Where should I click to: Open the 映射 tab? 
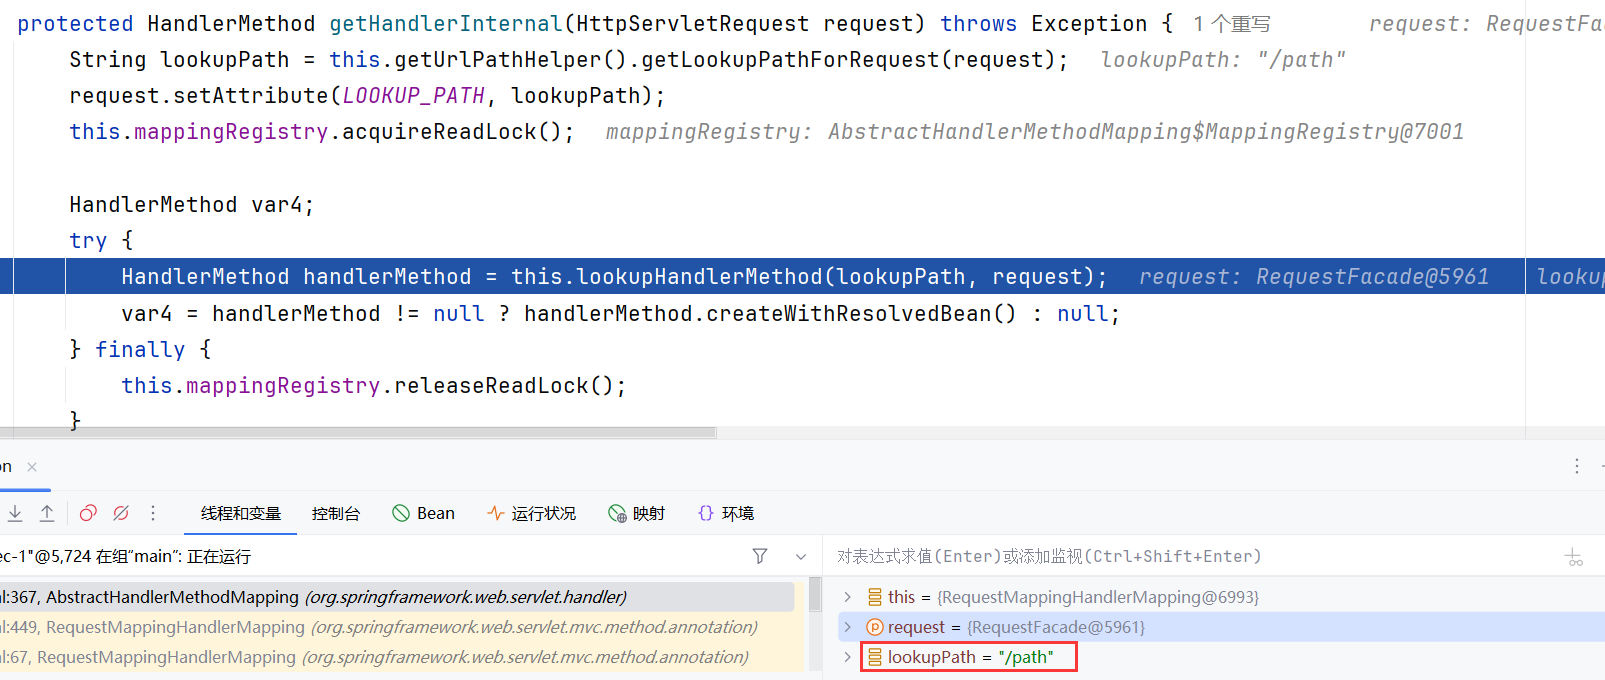[x=637, y=513]
